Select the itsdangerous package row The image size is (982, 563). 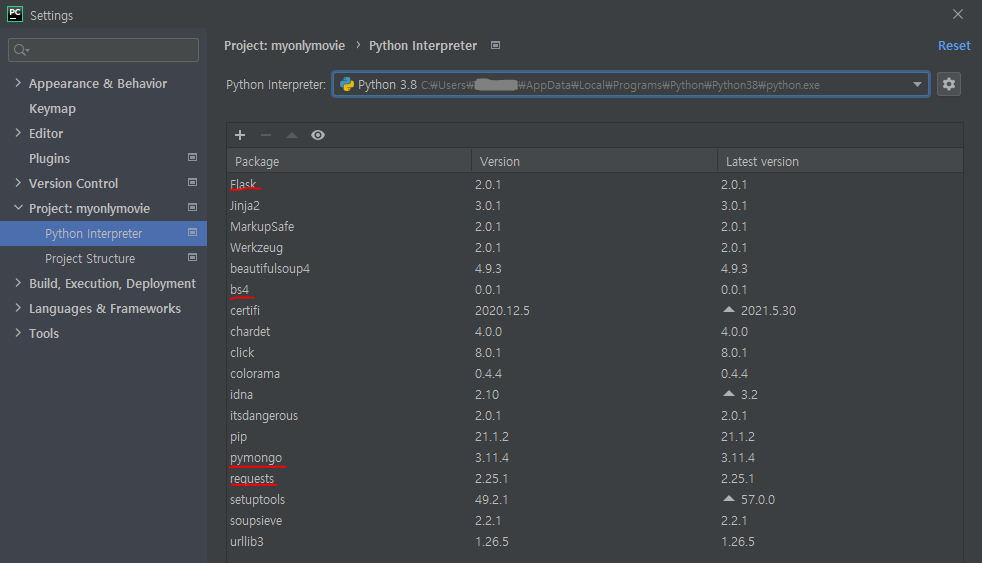coord(595,415)
